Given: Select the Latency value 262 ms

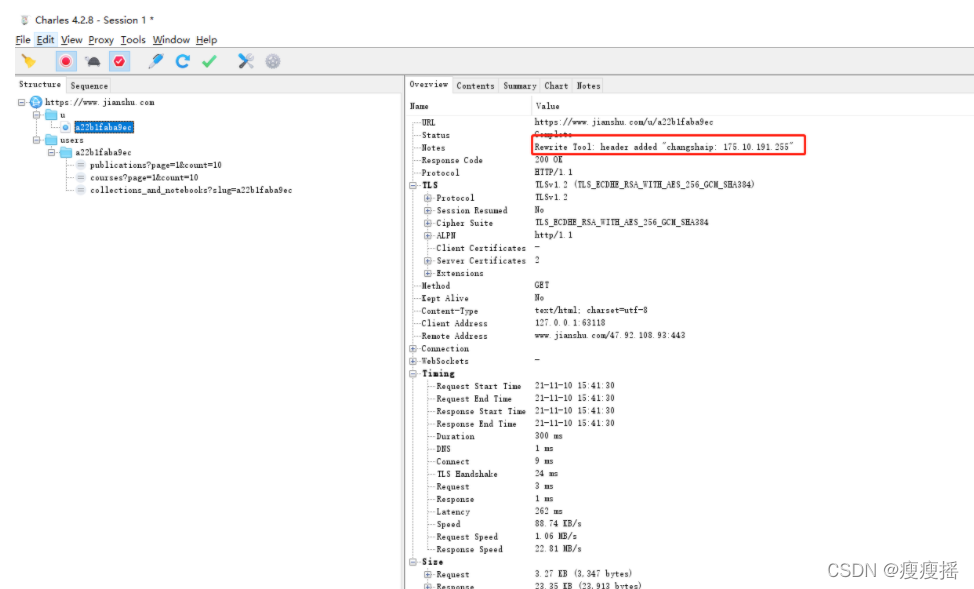Looking at the screenshot, I should [x=548, y=511].
